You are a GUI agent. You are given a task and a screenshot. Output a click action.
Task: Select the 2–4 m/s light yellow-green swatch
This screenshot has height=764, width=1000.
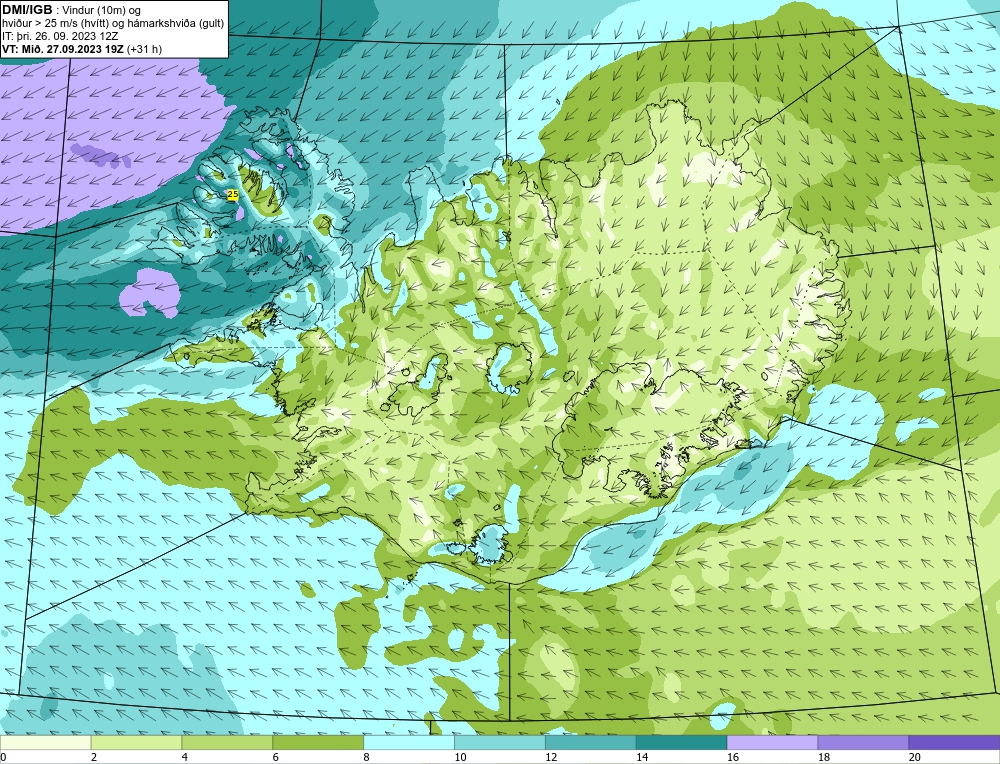(136, 742)
